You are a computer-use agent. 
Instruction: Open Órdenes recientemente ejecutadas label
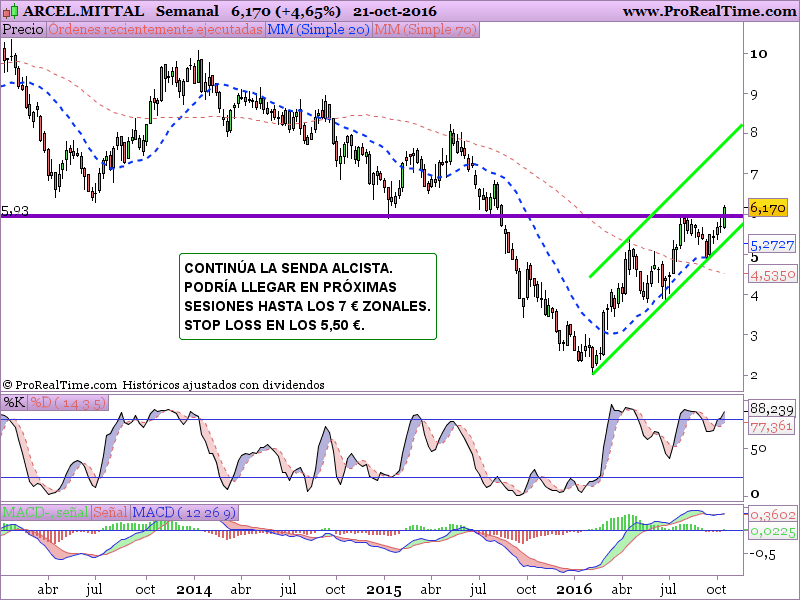(x=155, y=30)
